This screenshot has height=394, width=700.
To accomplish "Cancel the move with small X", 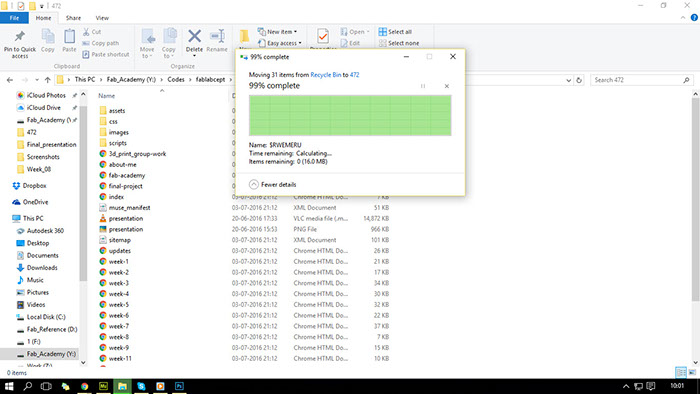I will click(446, 86).
